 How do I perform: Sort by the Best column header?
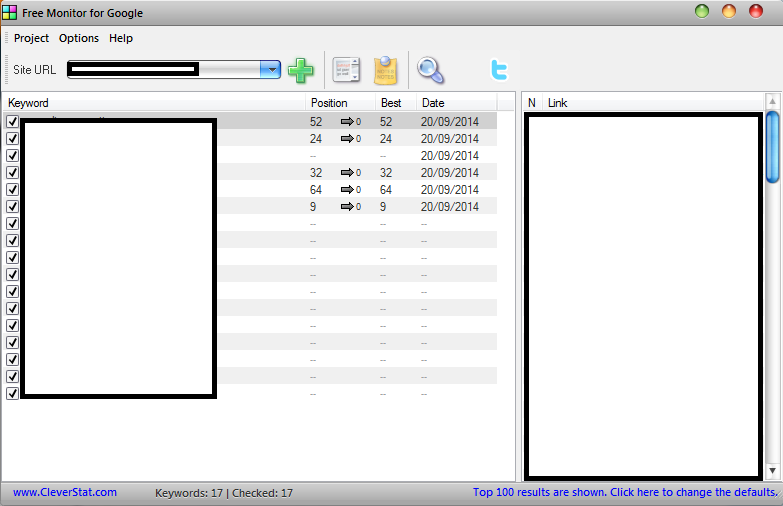(396, 103)
